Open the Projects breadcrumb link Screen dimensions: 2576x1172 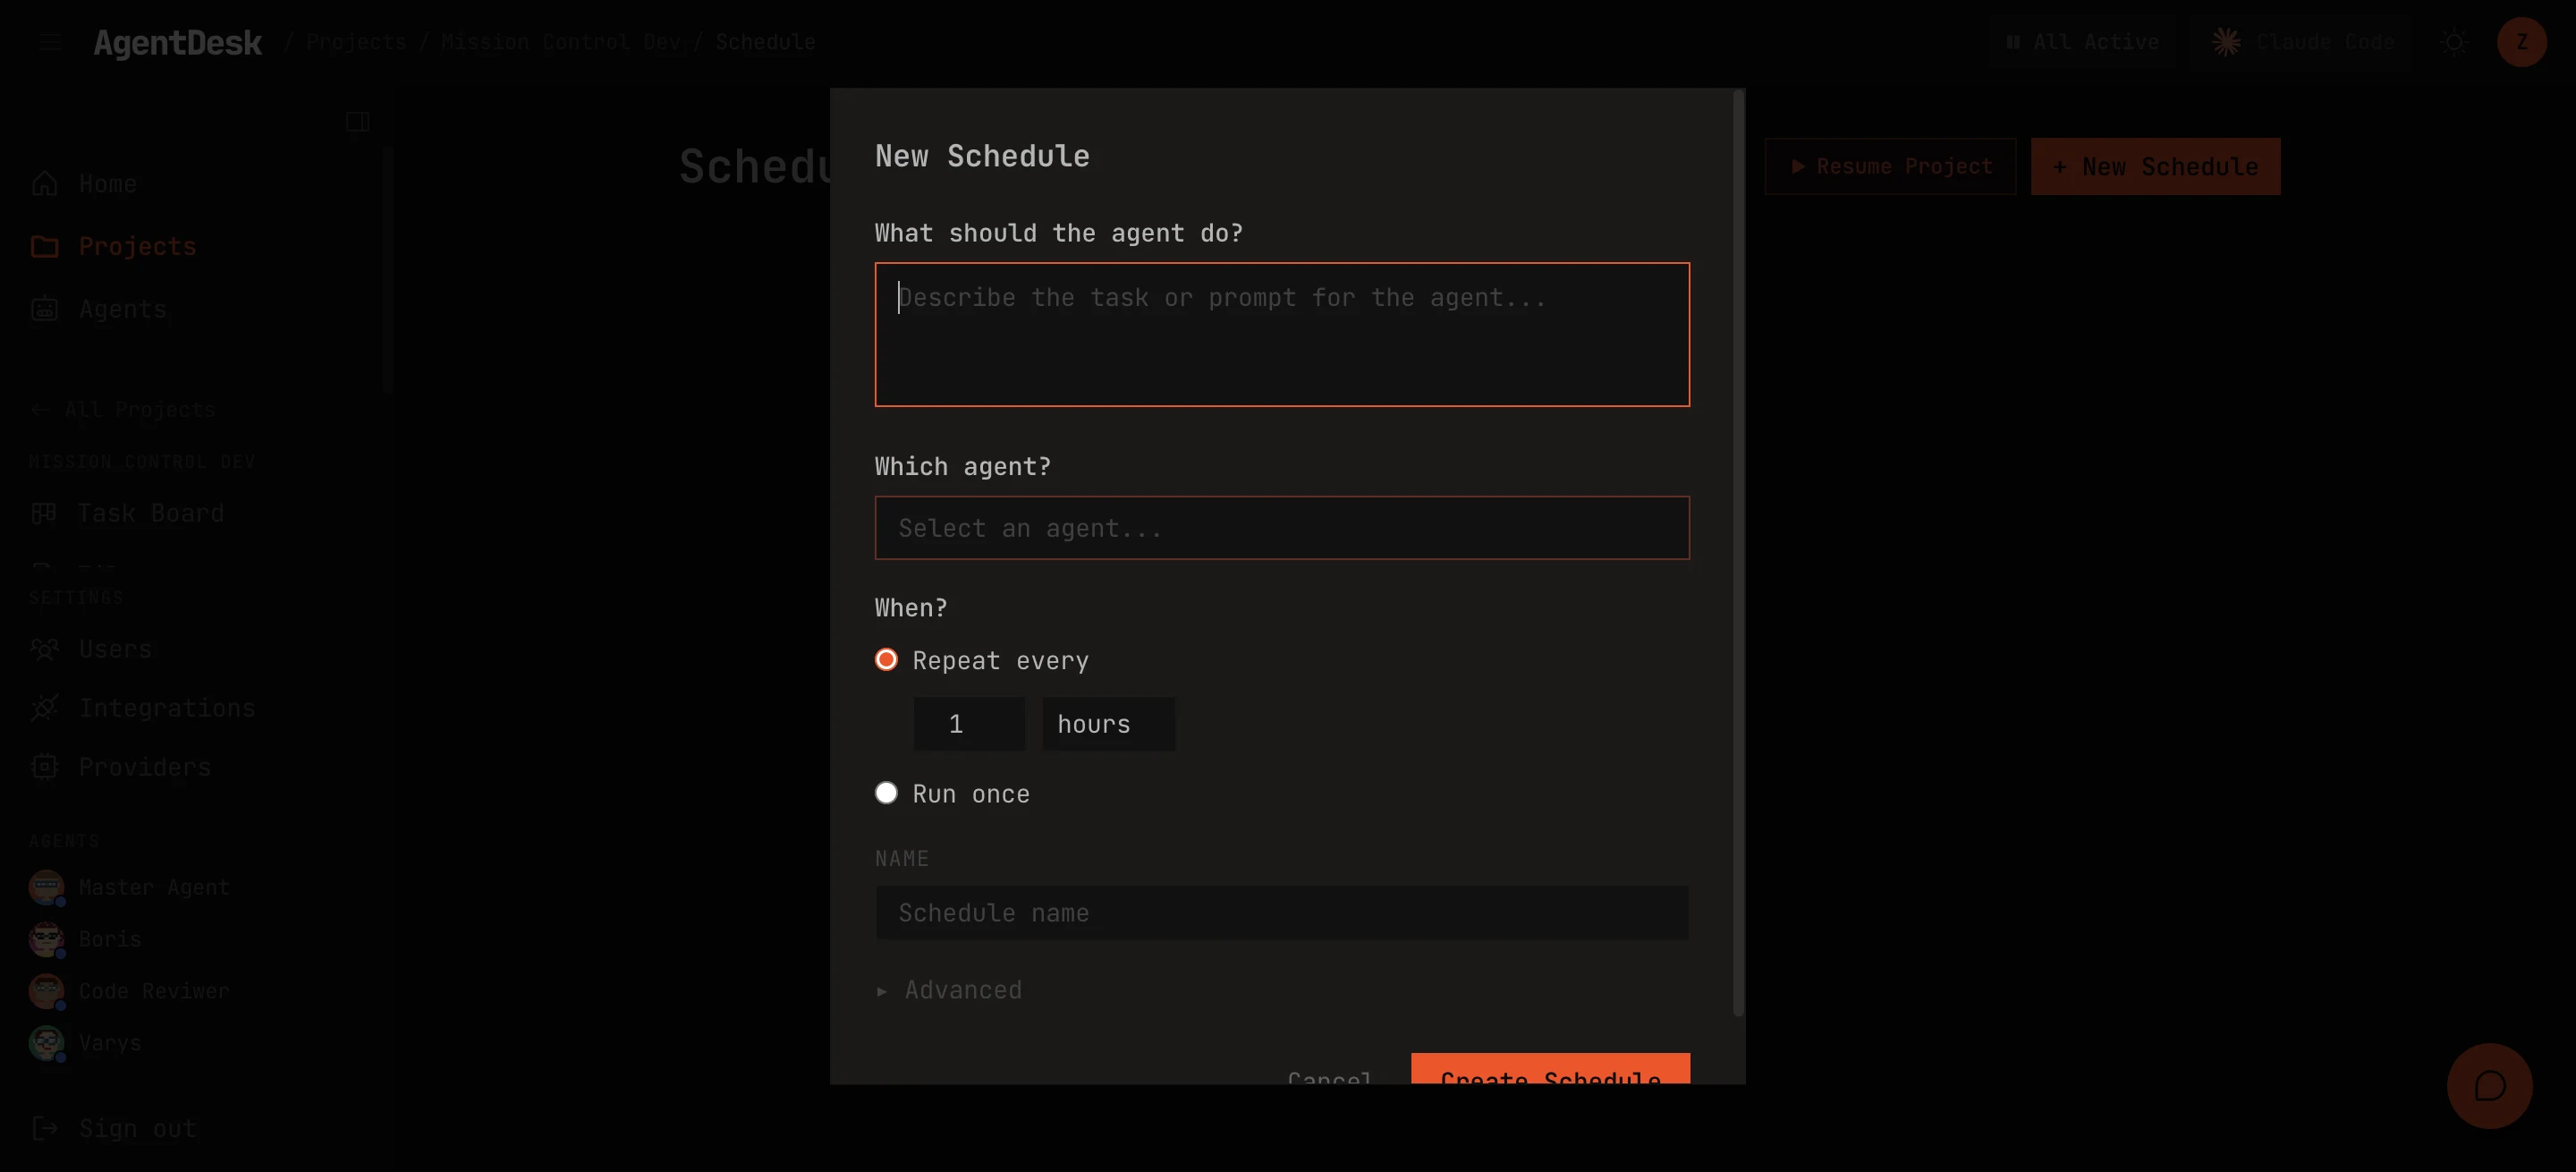point(356,42)
